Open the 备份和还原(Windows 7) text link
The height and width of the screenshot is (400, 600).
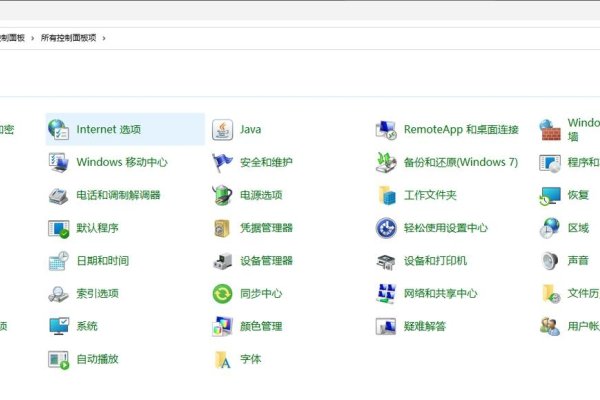point(461,162)
